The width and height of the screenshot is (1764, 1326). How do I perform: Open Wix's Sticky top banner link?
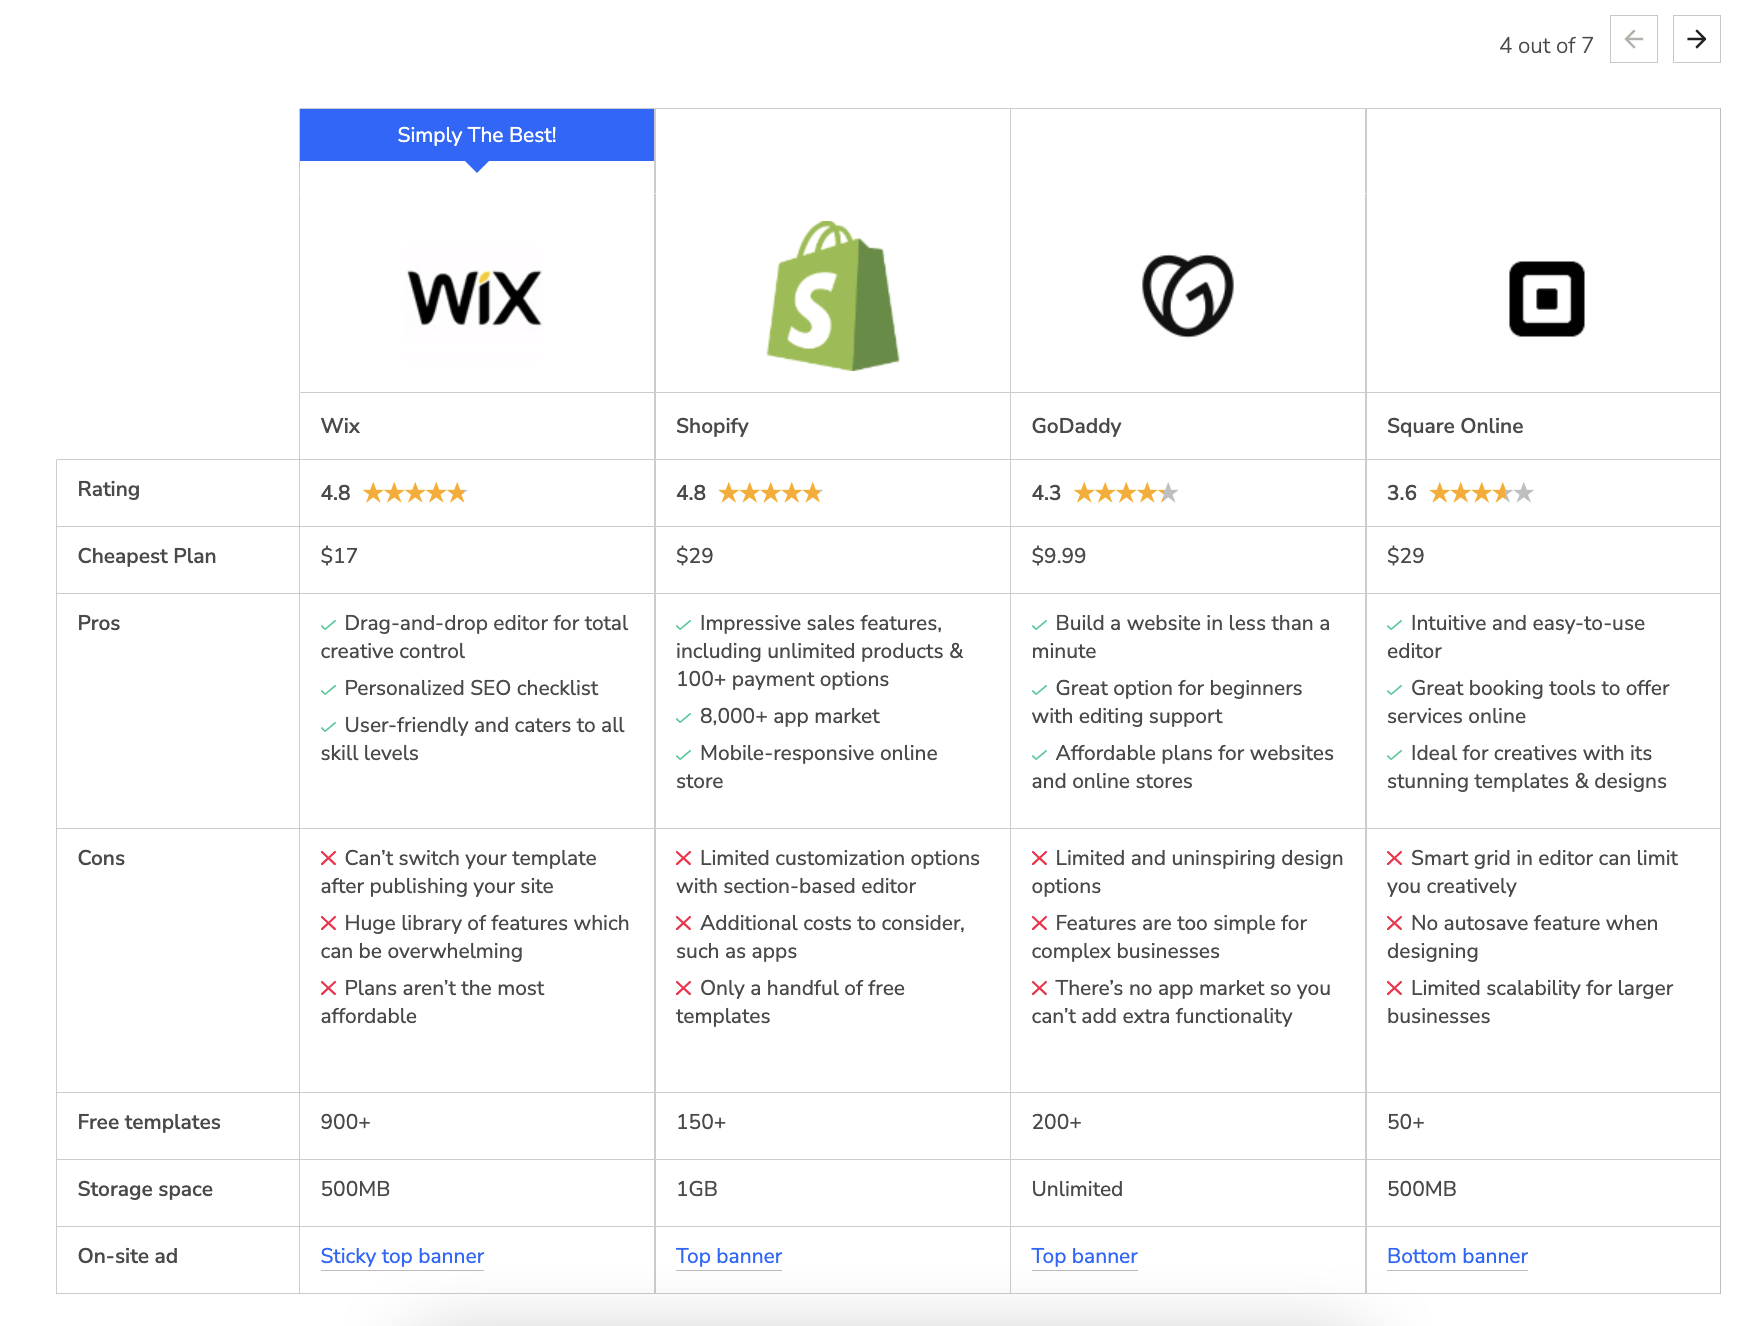click(x=402, y=1256)
